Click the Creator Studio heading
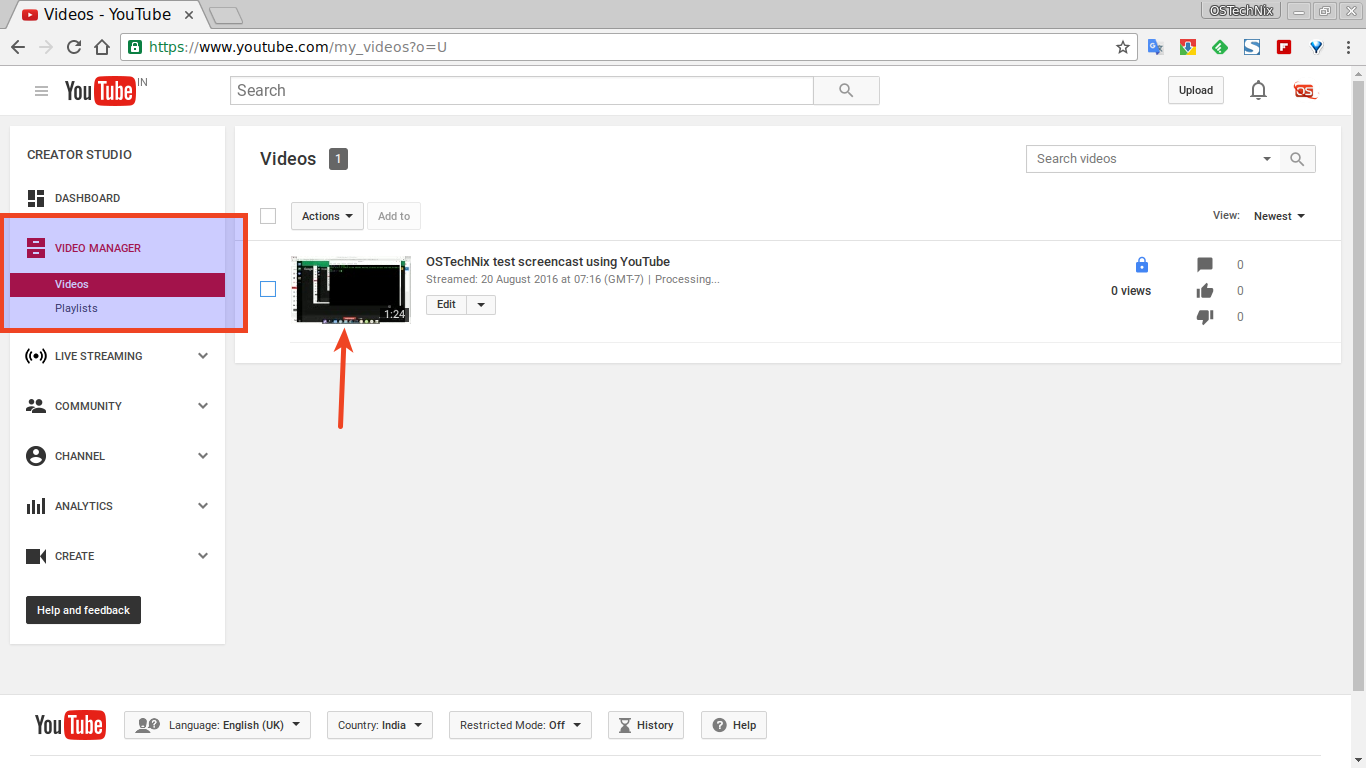This screenshot has width=1366, height=768. tap(79, 155)
